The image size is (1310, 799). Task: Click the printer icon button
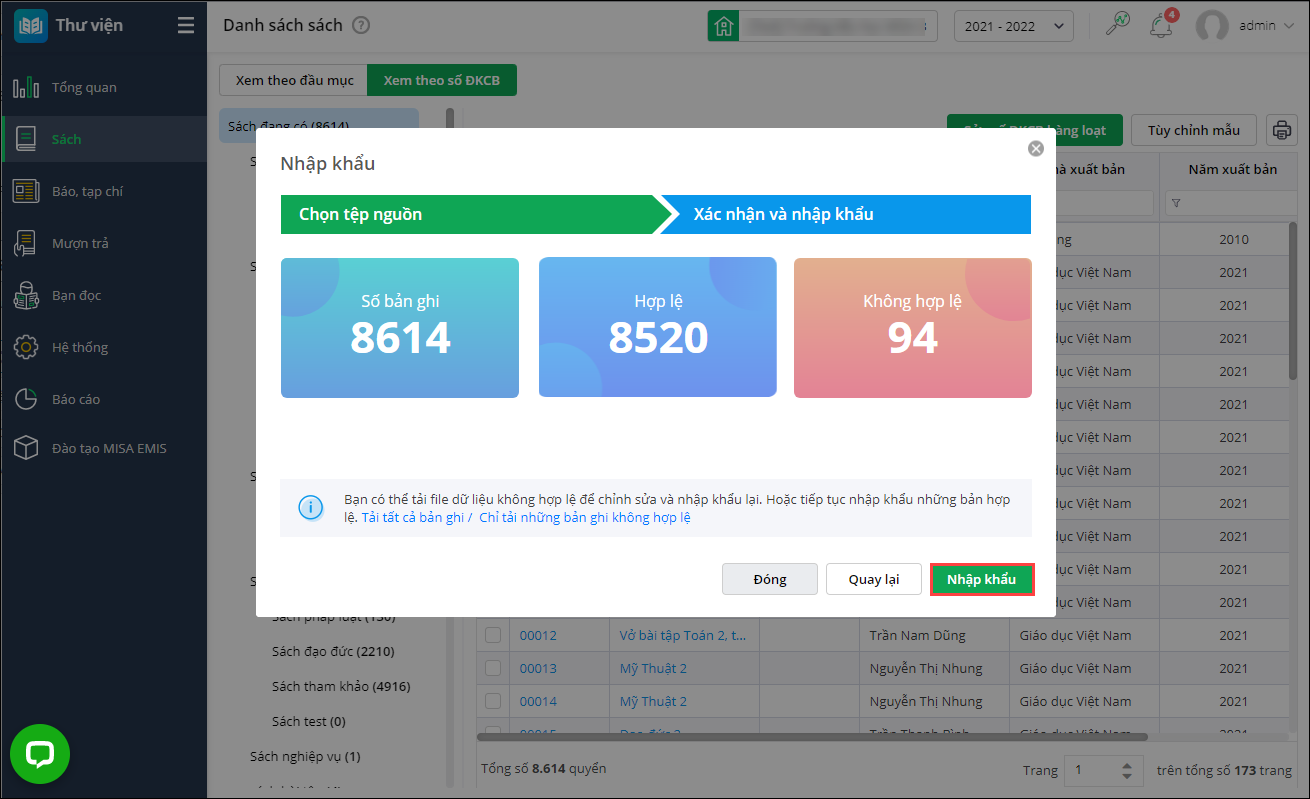click(1281, 130)
